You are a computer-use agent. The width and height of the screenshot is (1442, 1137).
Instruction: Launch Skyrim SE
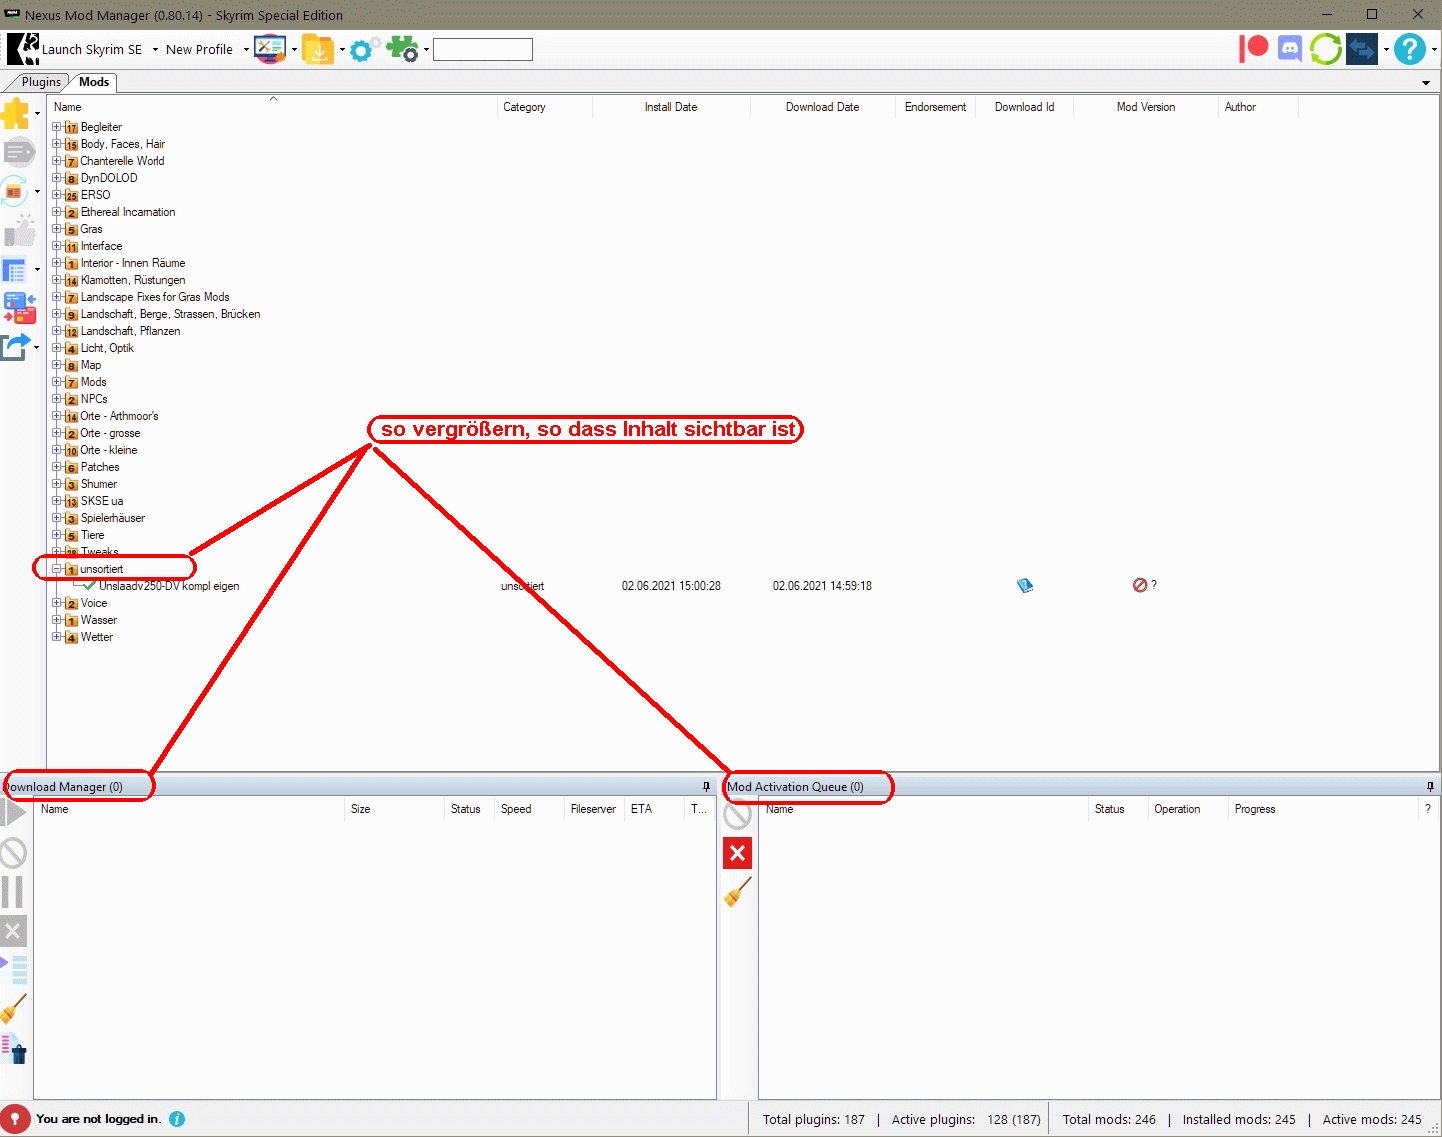[x=90, y=49]
